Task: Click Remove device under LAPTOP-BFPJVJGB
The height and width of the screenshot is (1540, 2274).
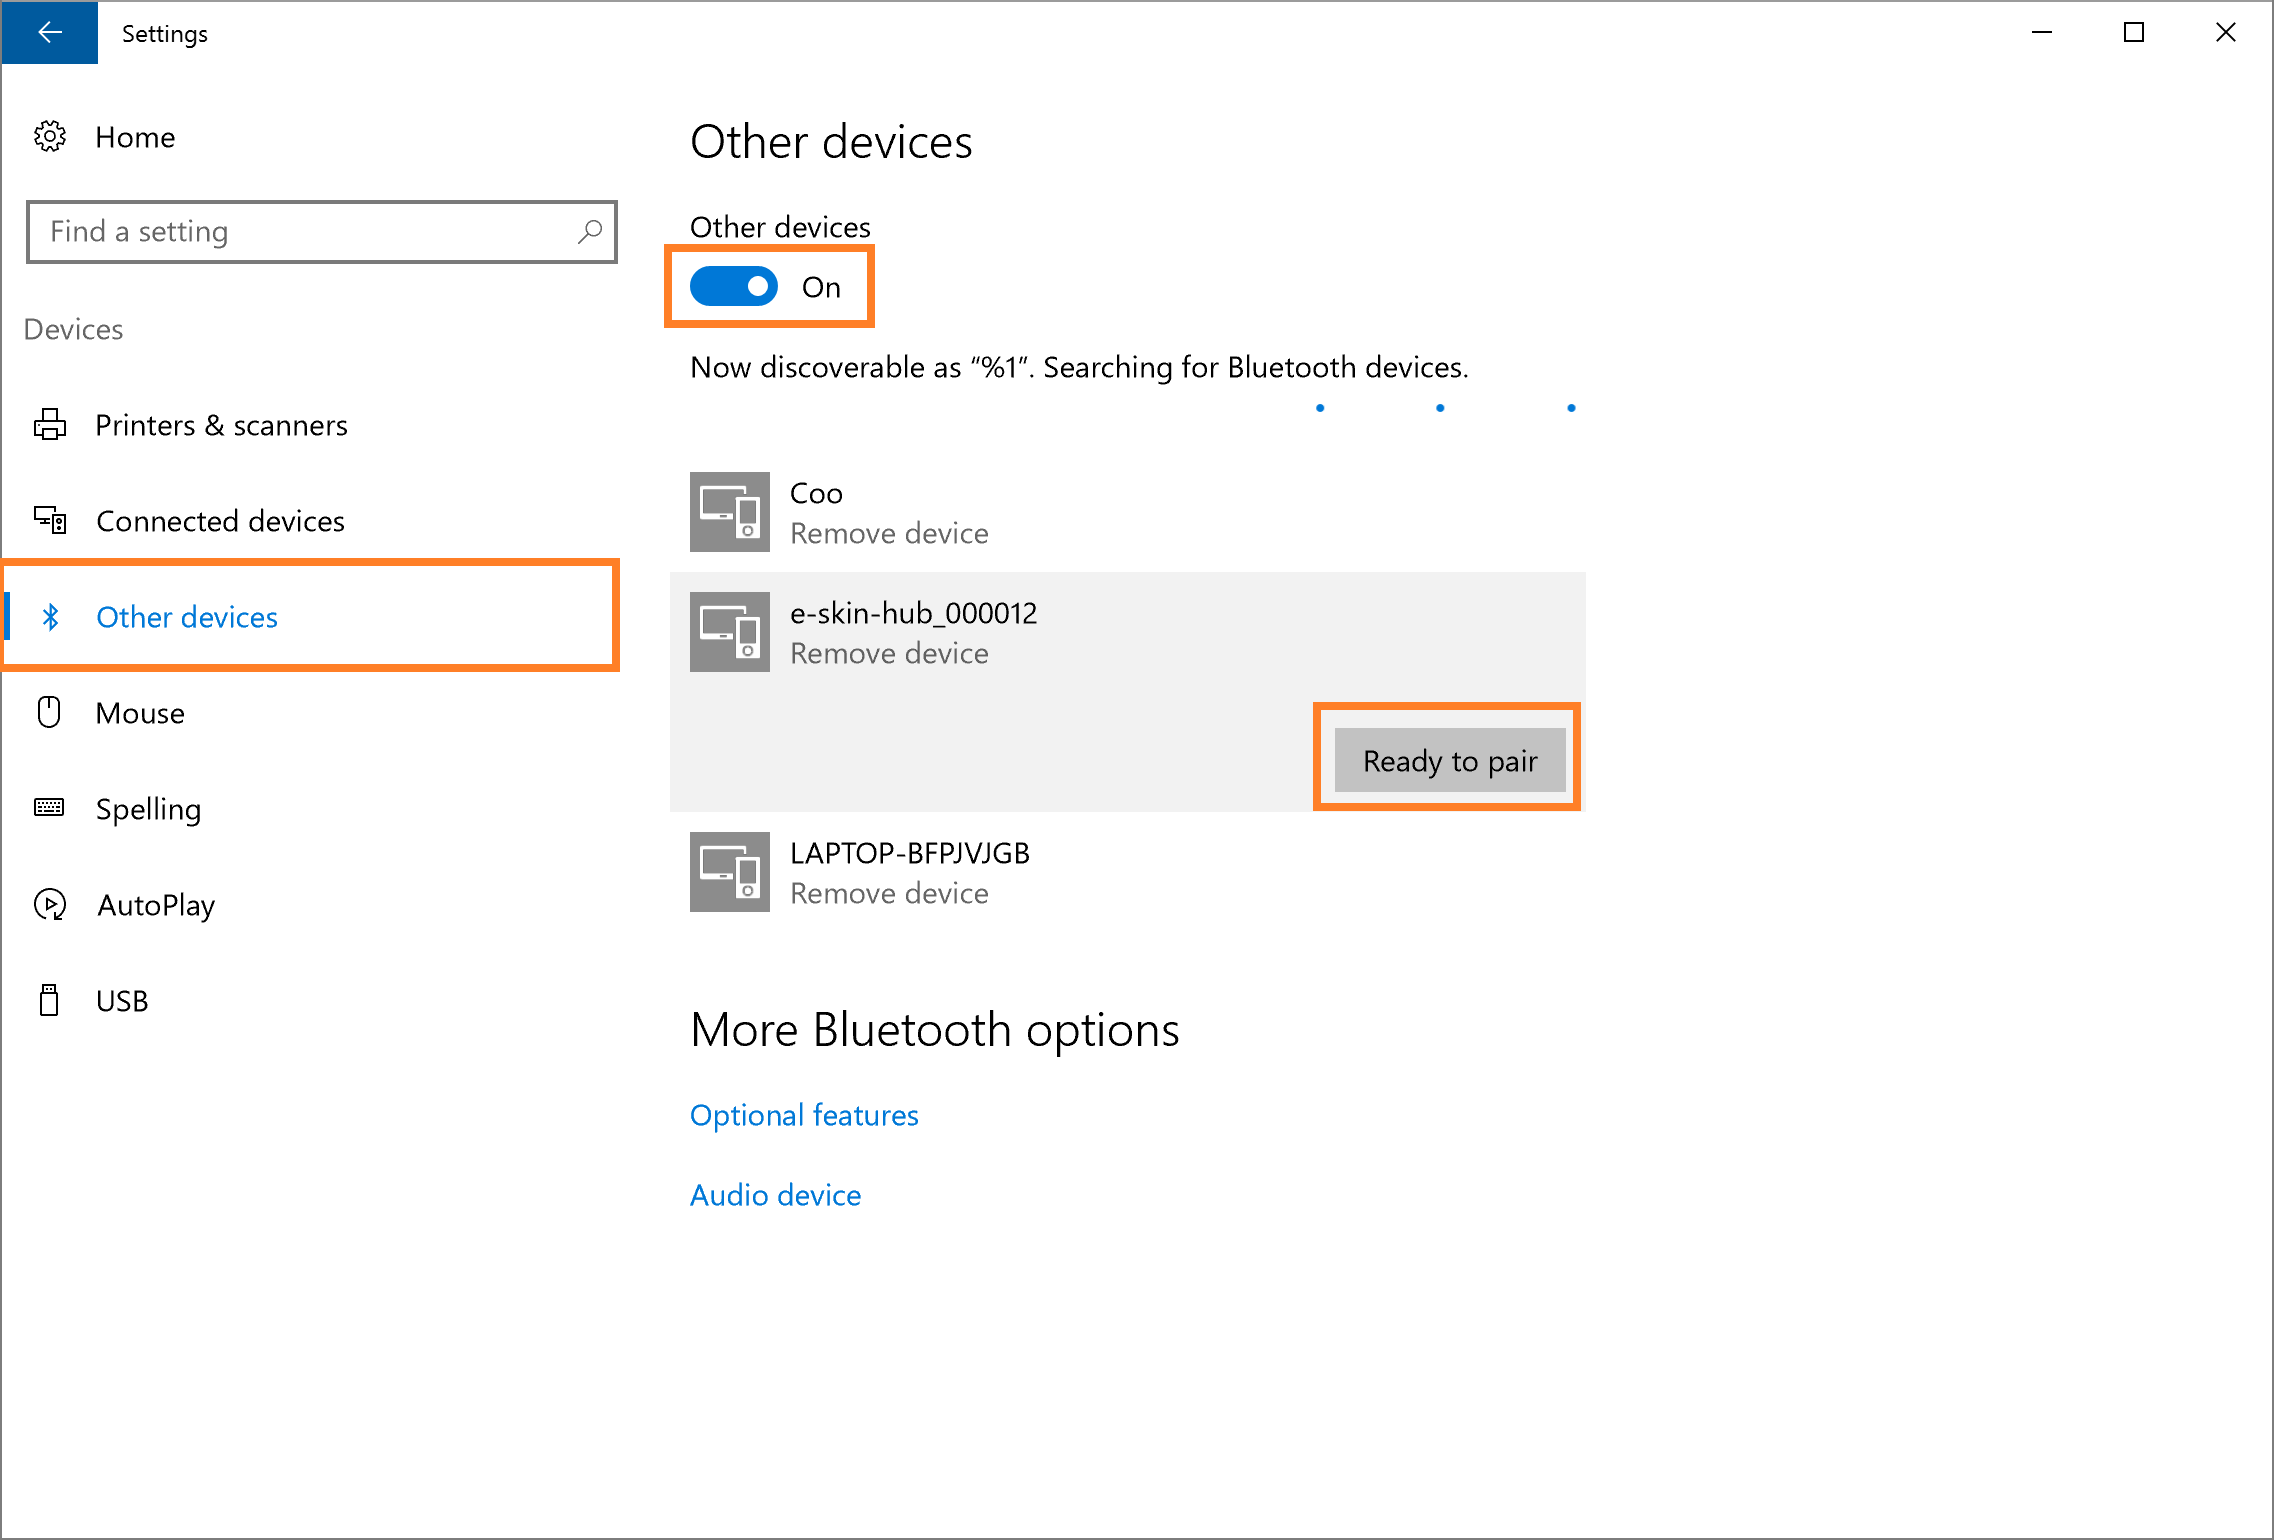Action: click(x=889, y=893)
